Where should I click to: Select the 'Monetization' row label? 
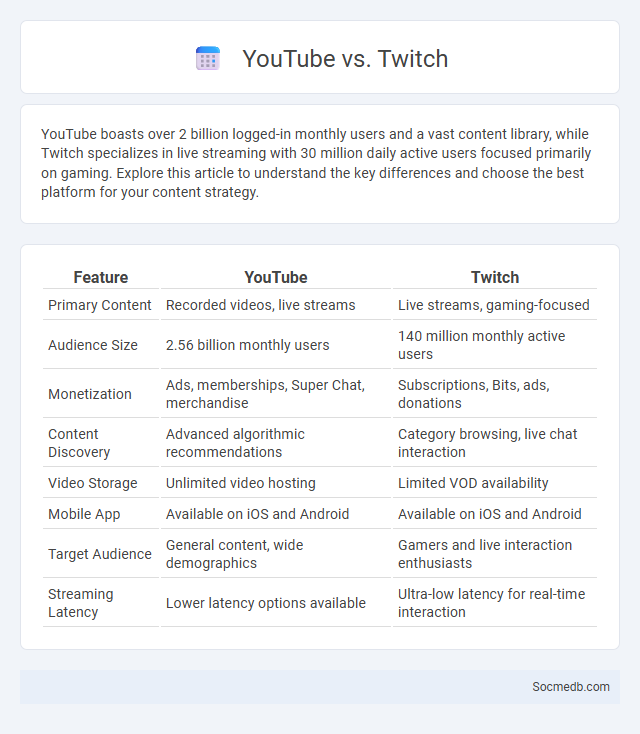click(90, 394)
